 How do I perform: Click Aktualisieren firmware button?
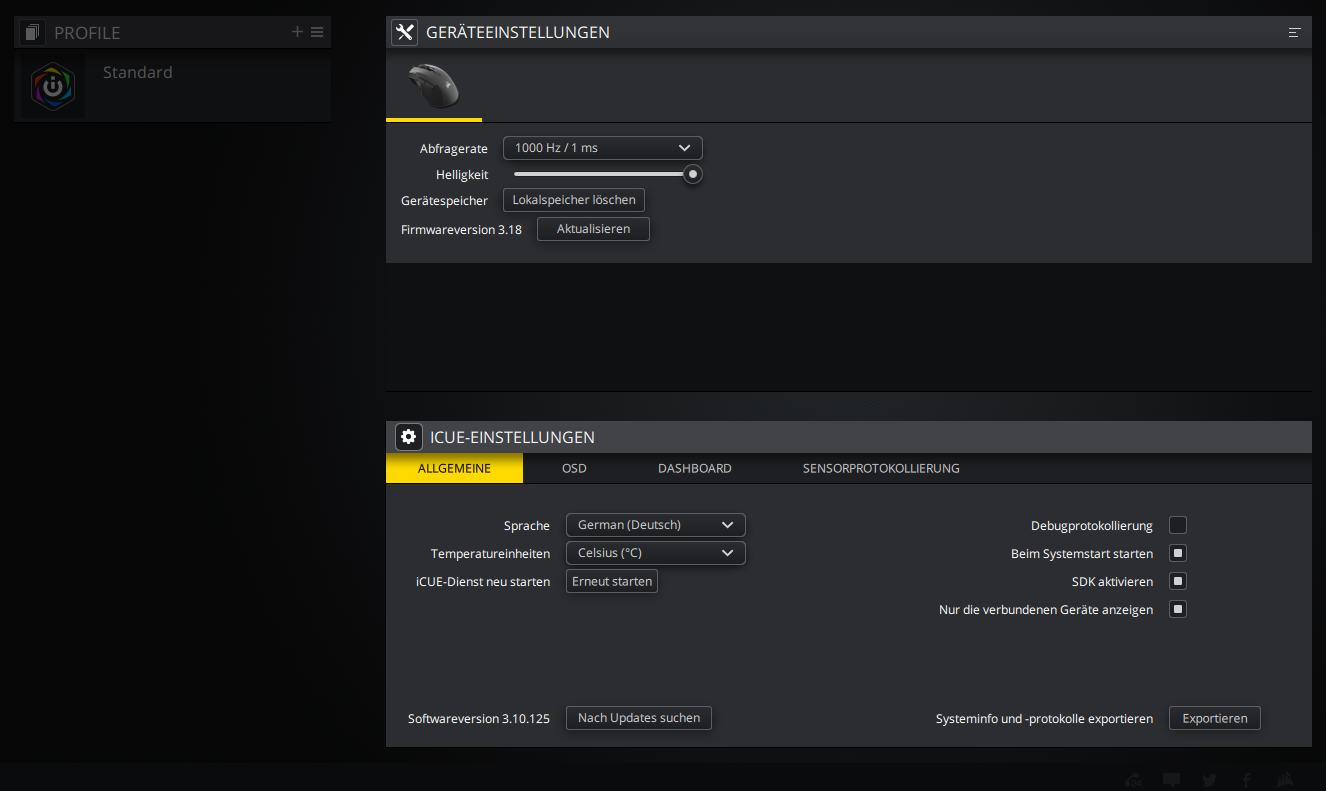[x=594, y=229]
